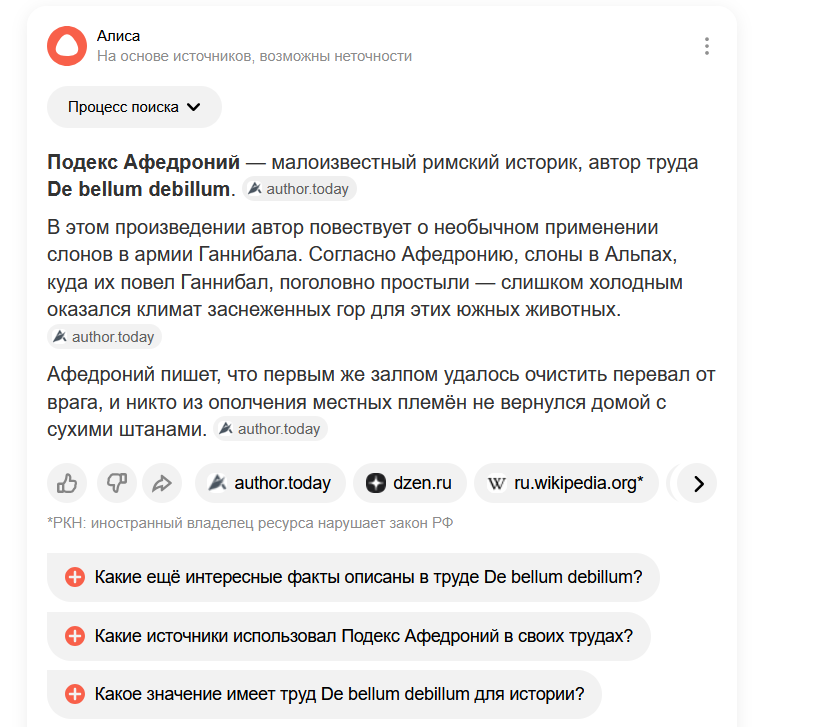This screenshot has height=727, width=826.
Task: Open the dzen.ru source chip
Action: tap(409, 484)
